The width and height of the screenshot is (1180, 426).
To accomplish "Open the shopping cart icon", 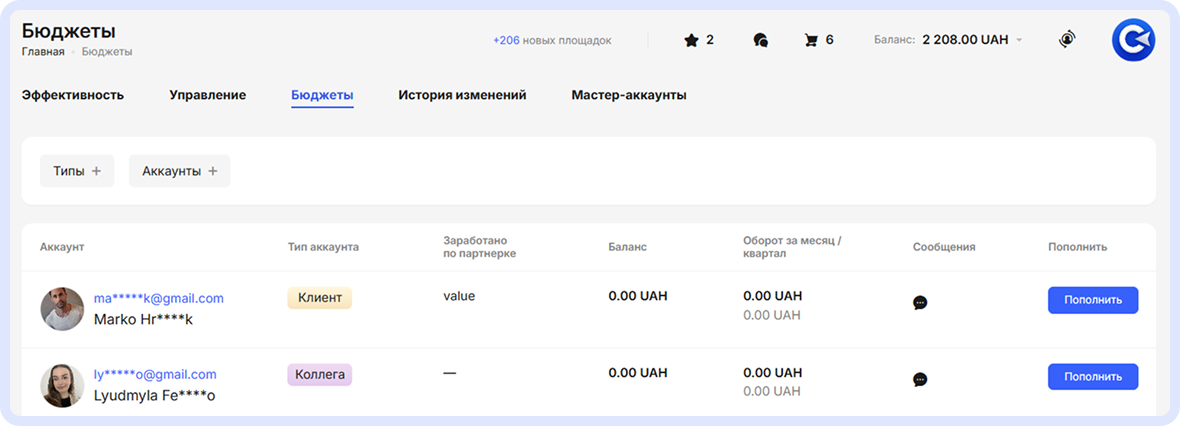I will (x=811, y=40).
